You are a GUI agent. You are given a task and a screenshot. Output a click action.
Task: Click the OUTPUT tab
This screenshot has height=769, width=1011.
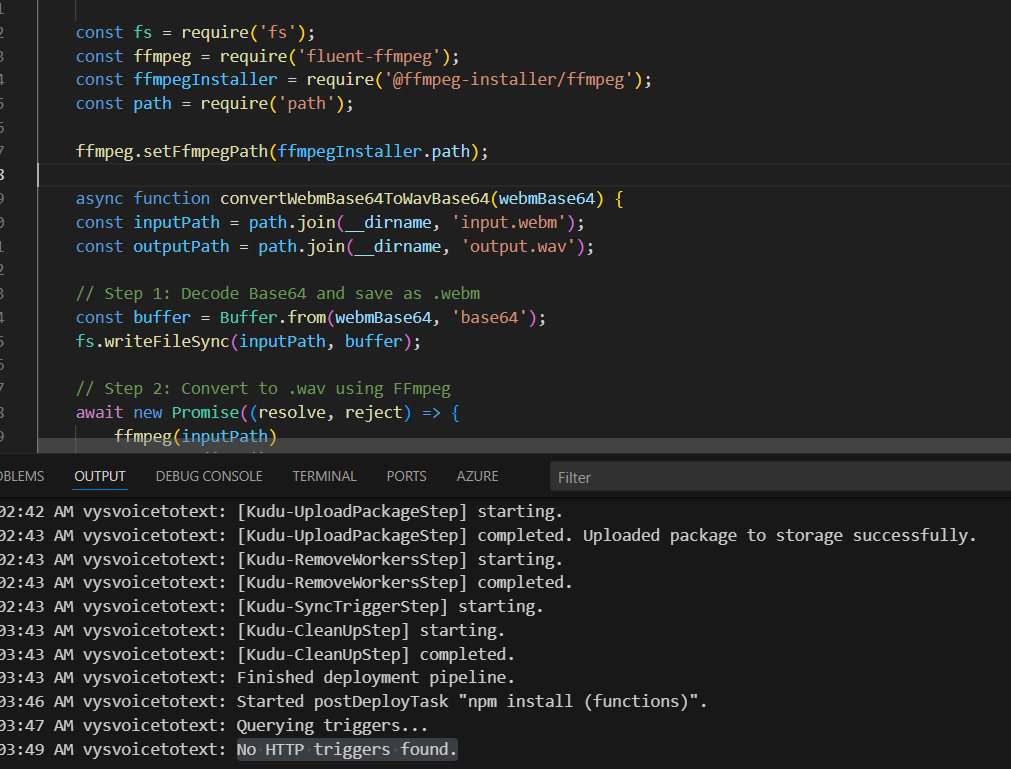pyautogui.click(x=99, y=477)
